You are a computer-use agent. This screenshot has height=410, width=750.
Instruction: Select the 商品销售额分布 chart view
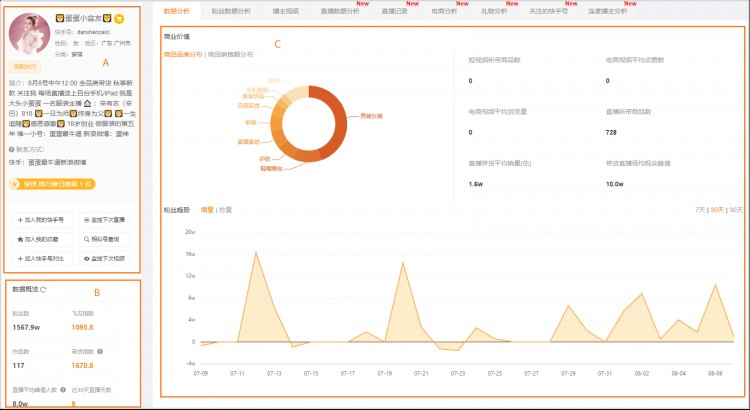[231, 54]
